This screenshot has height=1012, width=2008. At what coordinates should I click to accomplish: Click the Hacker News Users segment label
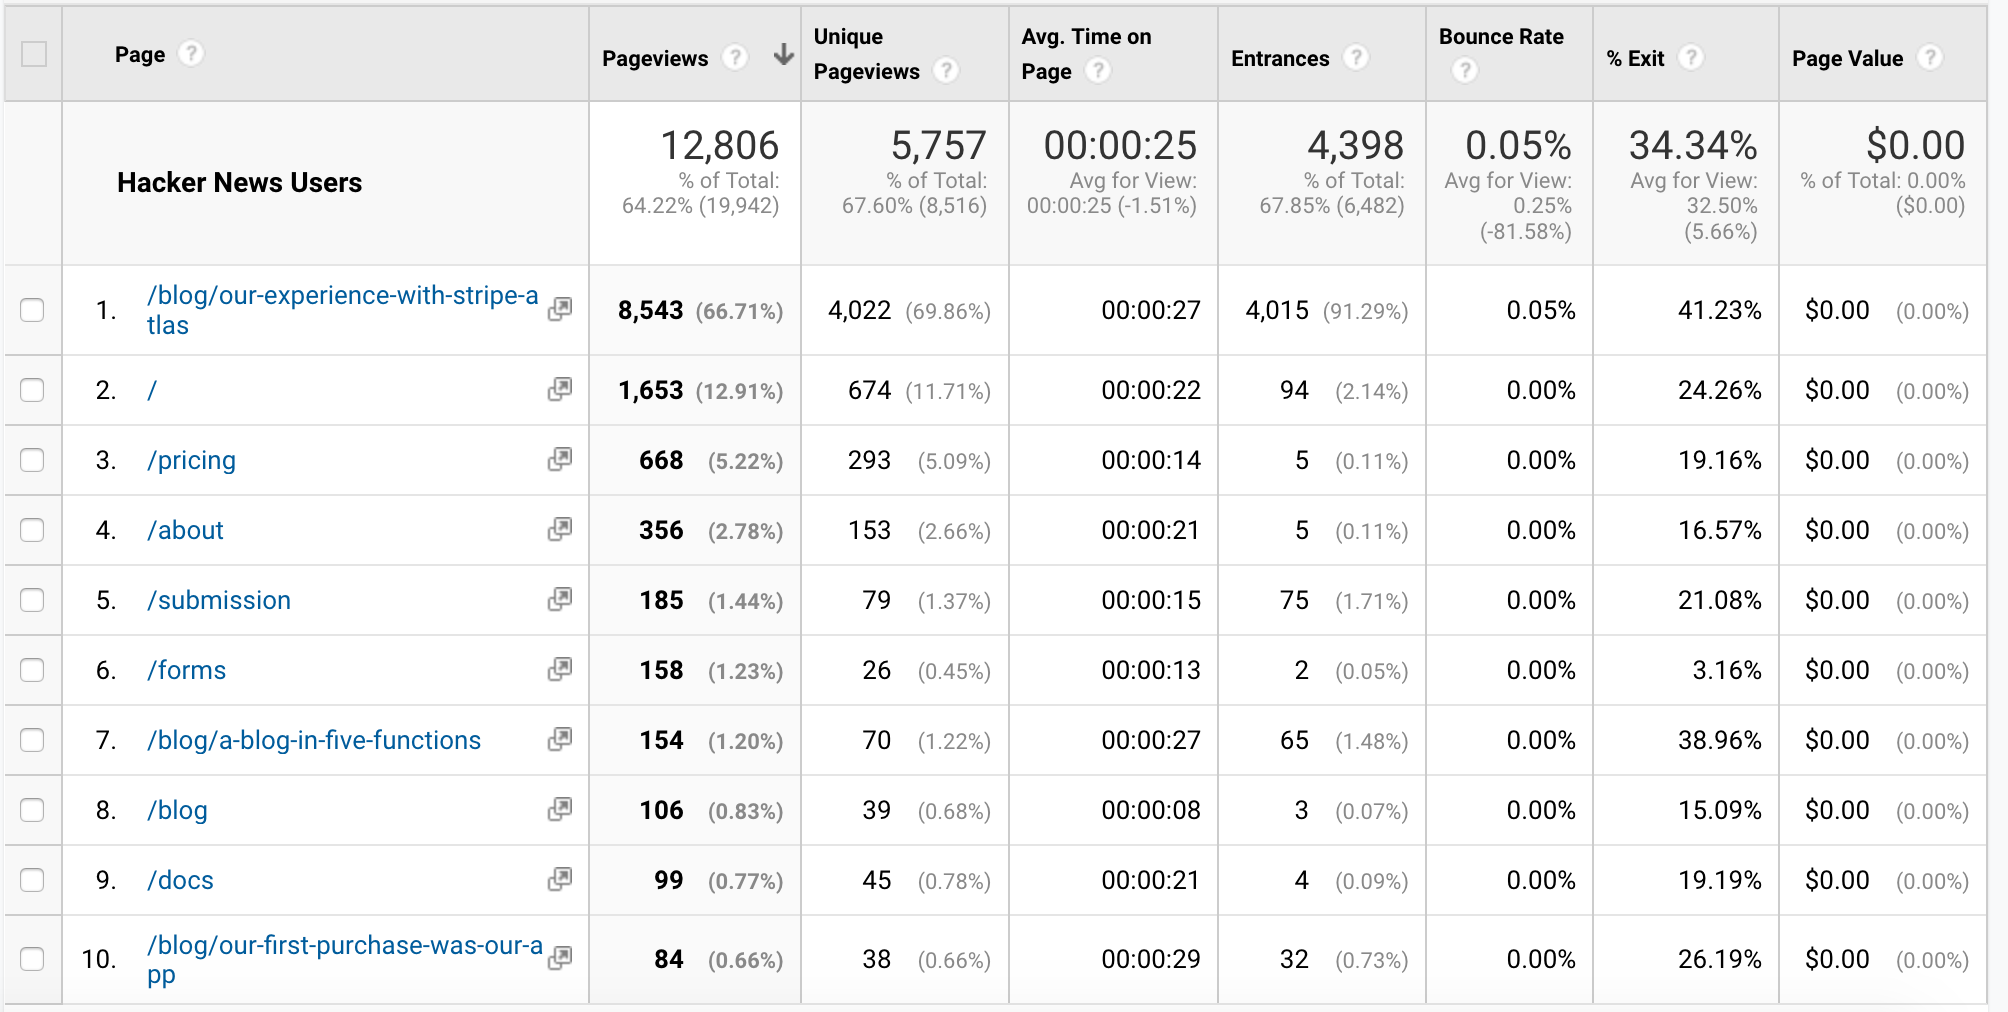pyautogui.click(x=239, y=183)
